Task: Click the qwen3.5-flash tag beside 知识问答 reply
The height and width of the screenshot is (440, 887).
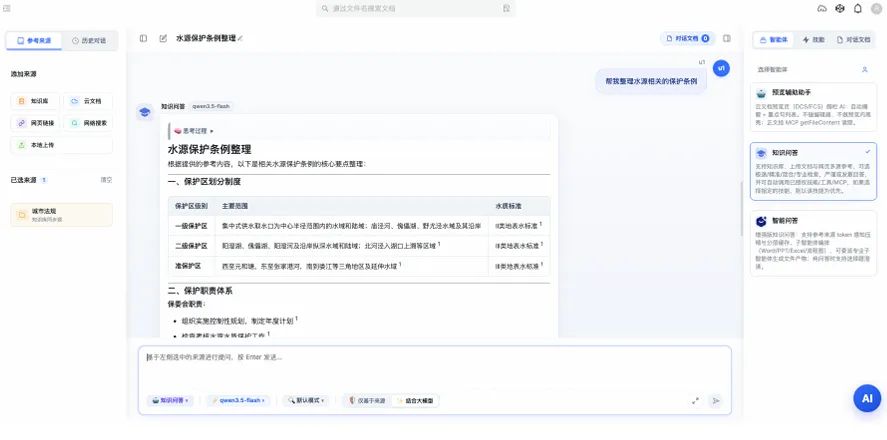Action: click(x=210, y=106)
